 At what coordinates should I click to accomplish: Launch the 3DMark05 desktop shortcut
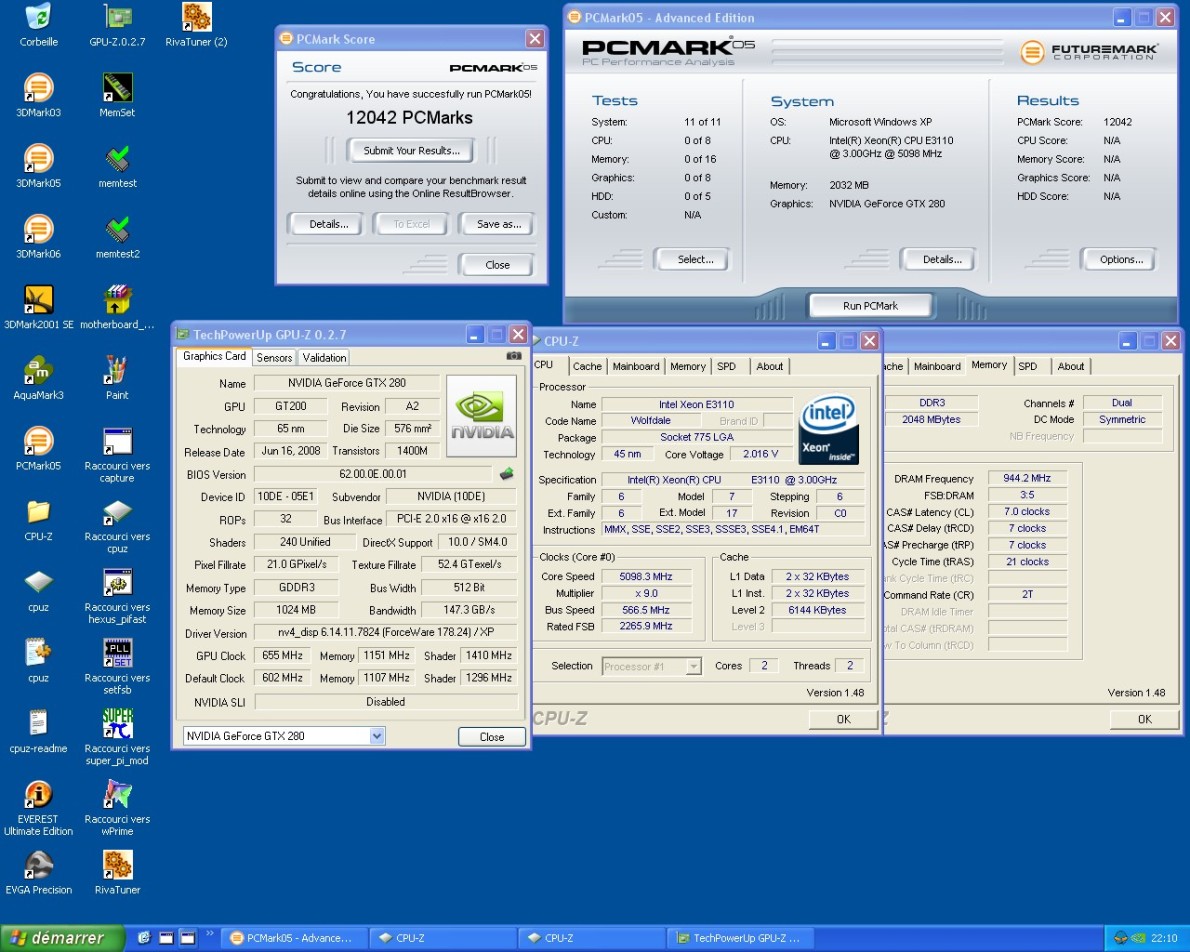pos(38,165)
